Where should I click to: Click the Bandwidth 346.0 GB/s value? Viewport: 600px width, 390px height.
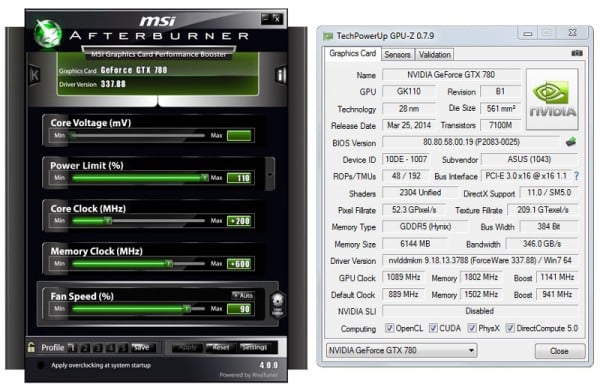[542, 243]
